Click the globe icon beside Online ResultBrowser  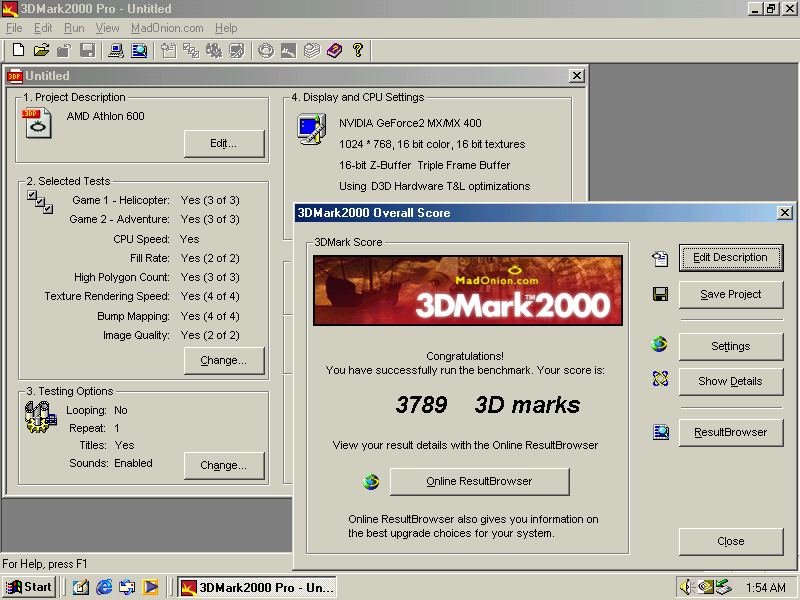pyautogui.click(x=371, y=481)
